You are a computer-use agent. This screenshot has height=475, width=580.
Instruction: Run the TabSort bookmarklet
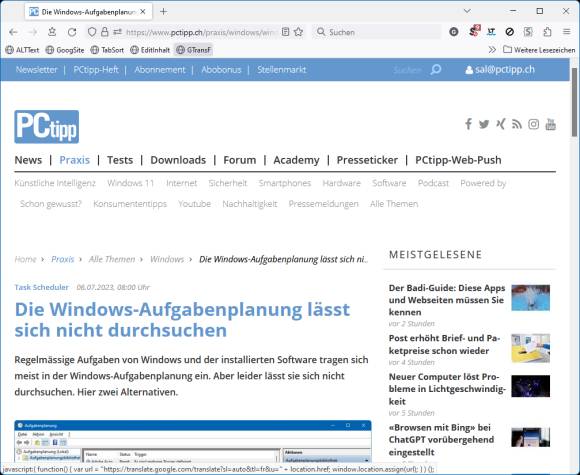[107, 50]
